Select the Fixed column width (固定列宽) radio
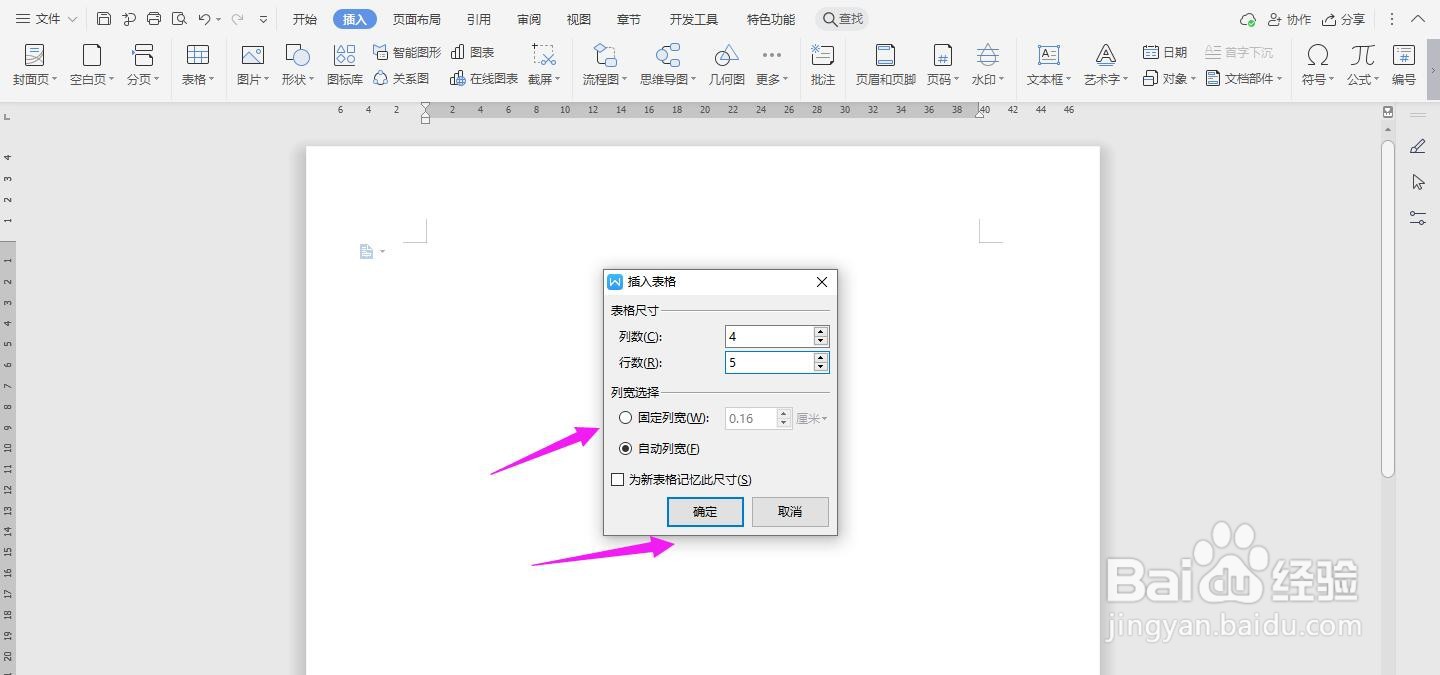The height and width of the screenshot is (675, 1440). pos(626,418)
